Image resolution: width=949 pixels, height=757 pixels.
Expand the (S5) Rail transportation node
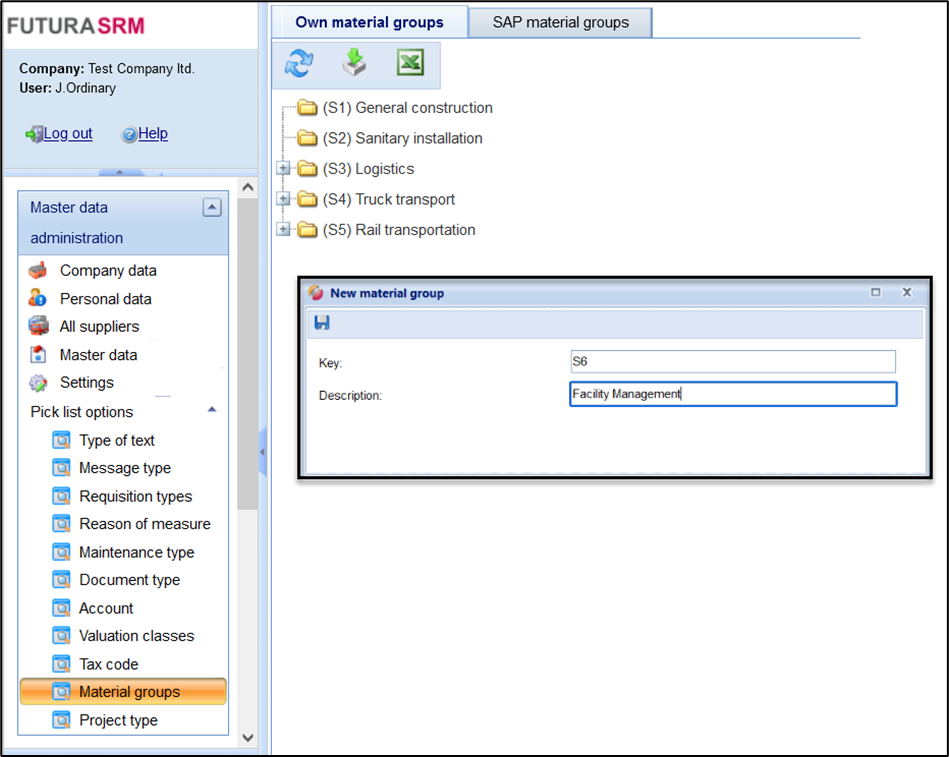tap(284, 230)
